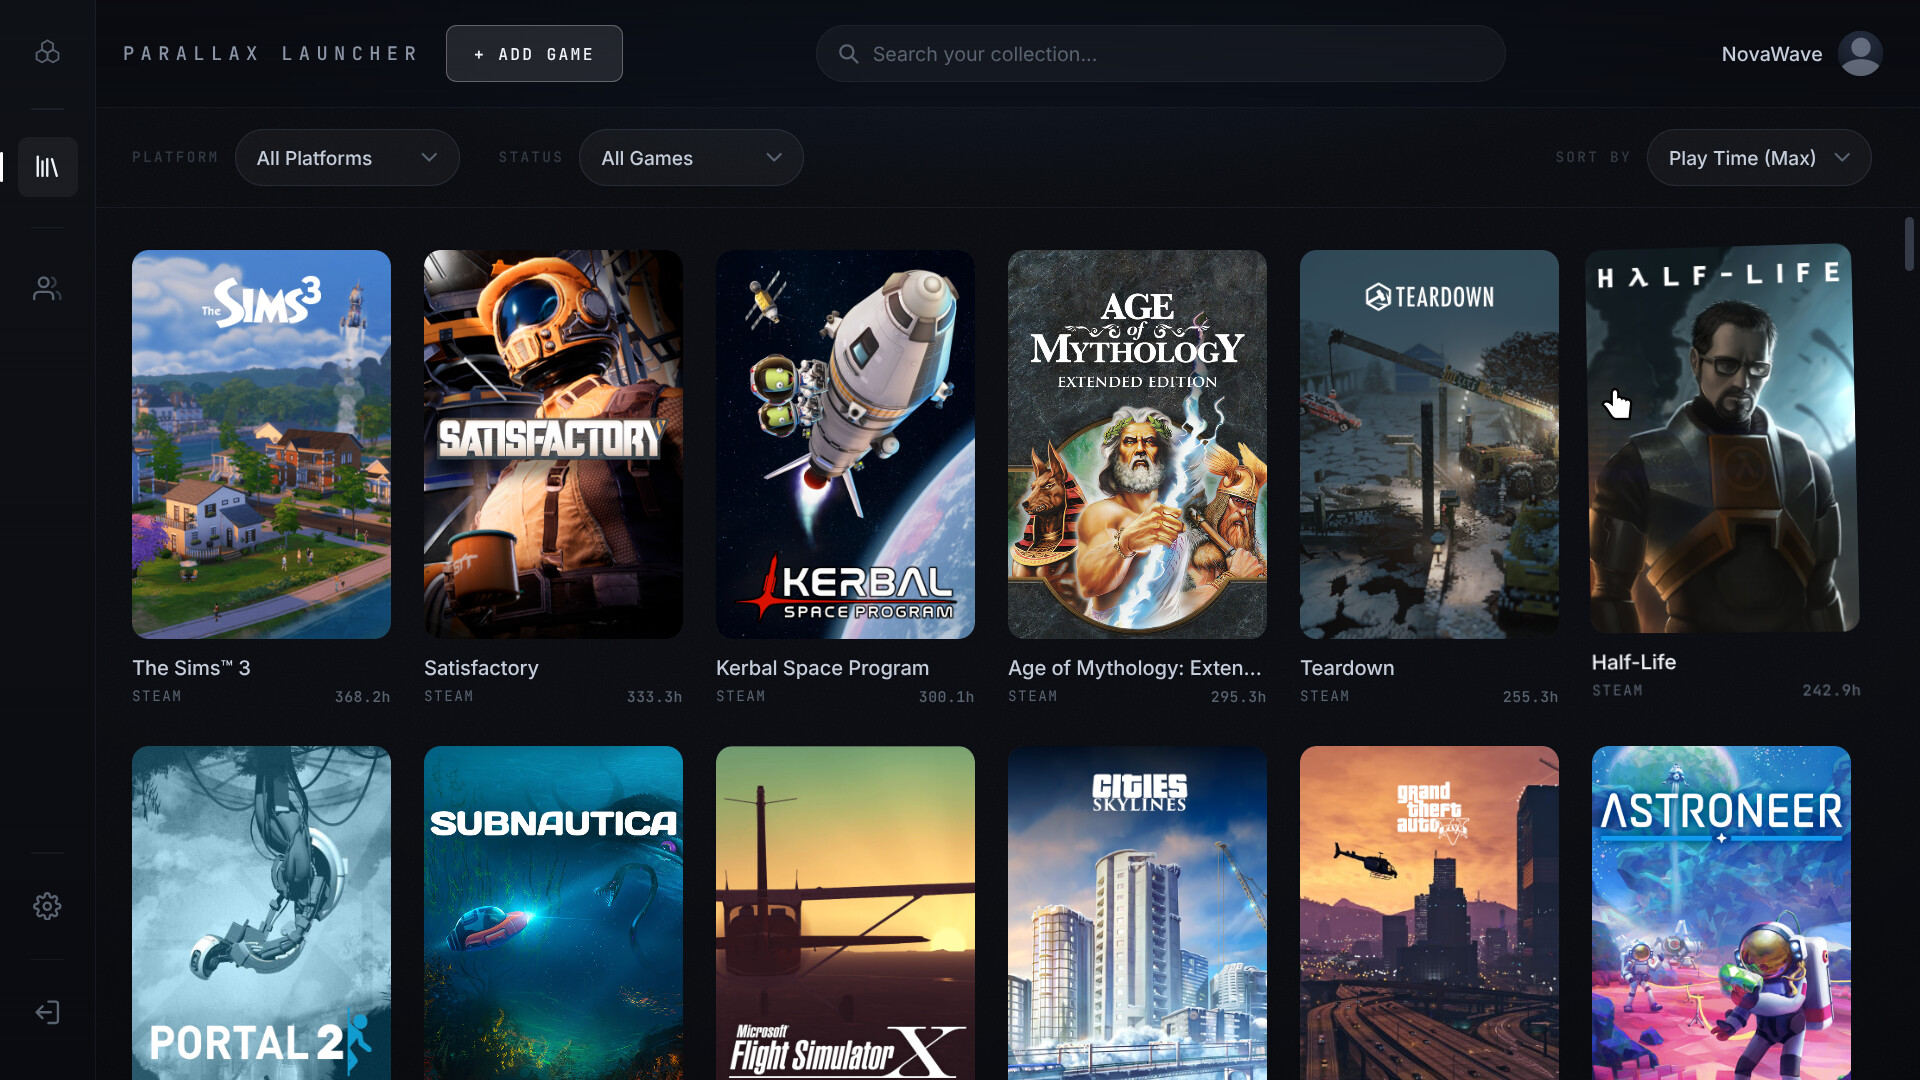Image resolution: width=1920 pixels, height=1080 pixels.
Task: Click the 242.9h playtime value
Action: pyautogui.click(x=1831, y=690)
